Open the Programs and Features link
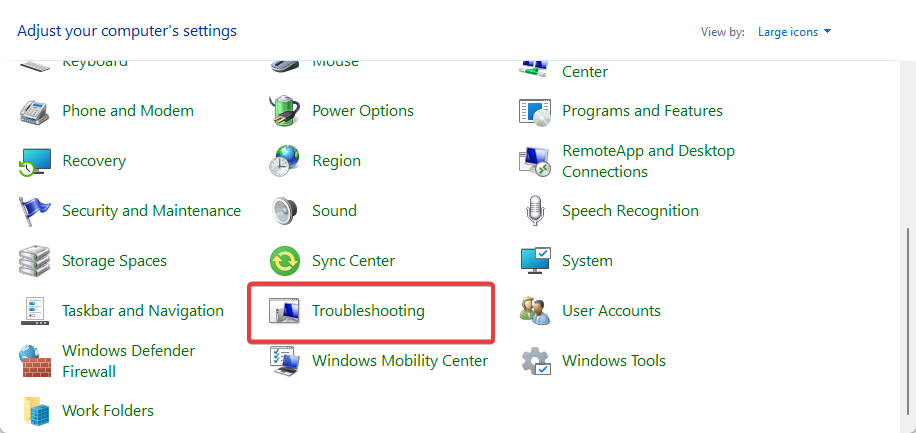Viewport: 916px width, 433px height. (x=642, y=111)
